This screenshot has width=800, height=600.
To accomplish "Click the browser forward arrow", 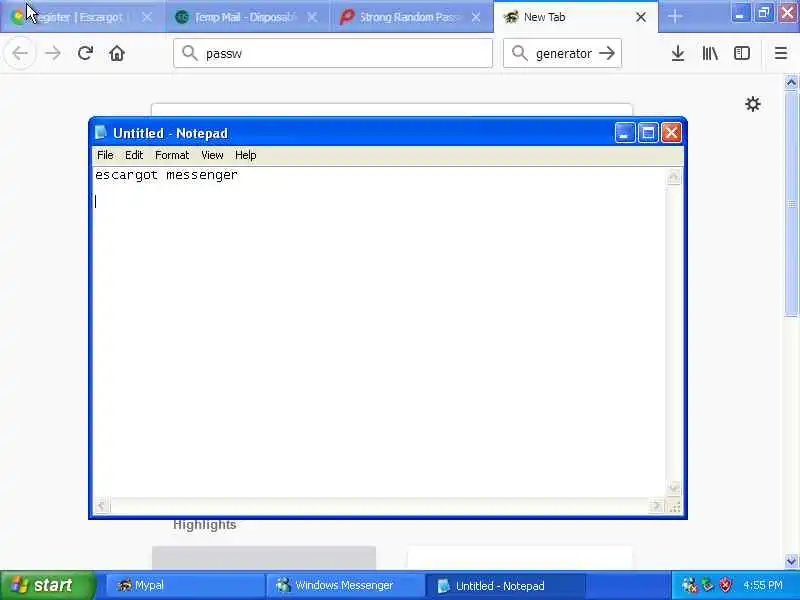I will pyautogui.click(x=53, y=53).
